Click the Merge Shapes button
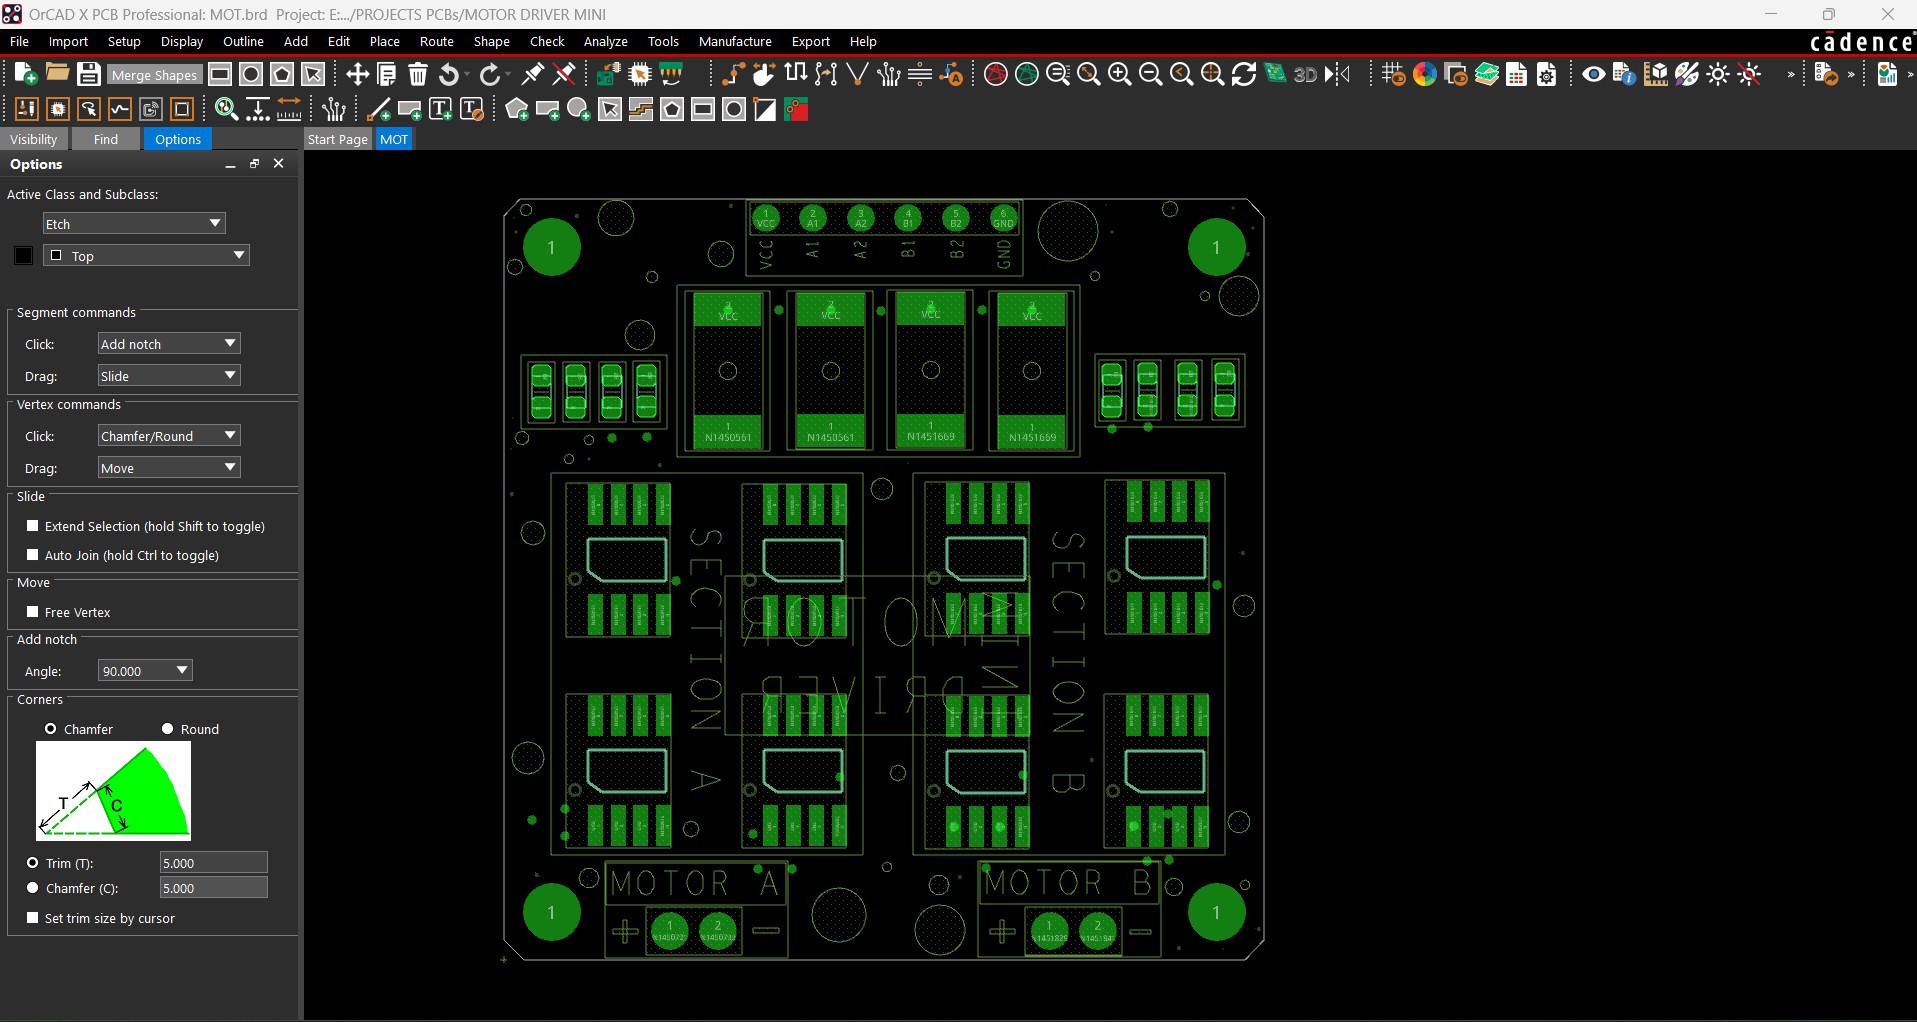Viewport: 1917px width, 1022px height. pyautogui.click(x=154, y=75)
